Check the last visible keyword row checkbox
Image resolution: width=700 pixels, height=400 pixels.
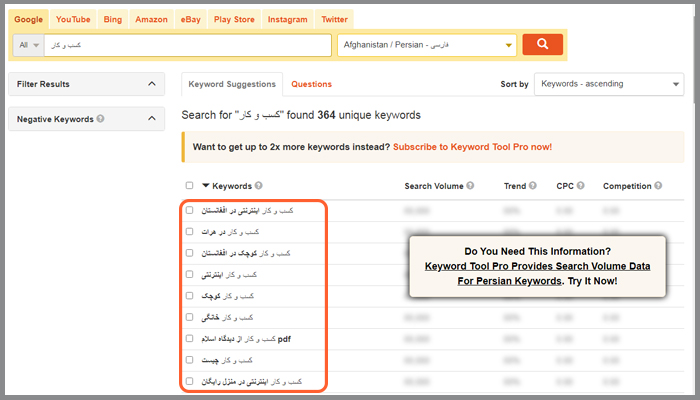point(189,381)
